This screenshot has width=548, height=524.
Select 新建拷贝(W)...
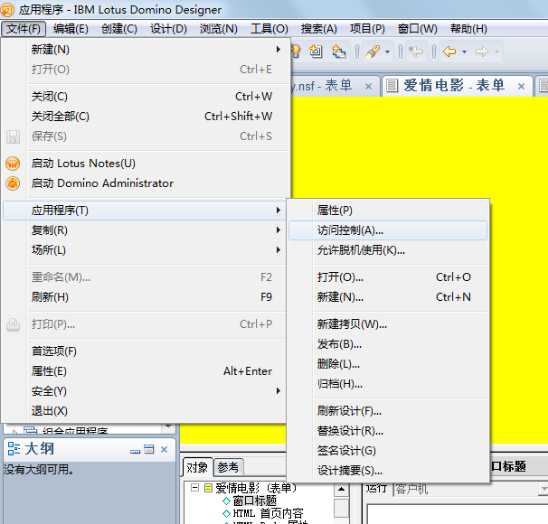[x=388, y=324]
